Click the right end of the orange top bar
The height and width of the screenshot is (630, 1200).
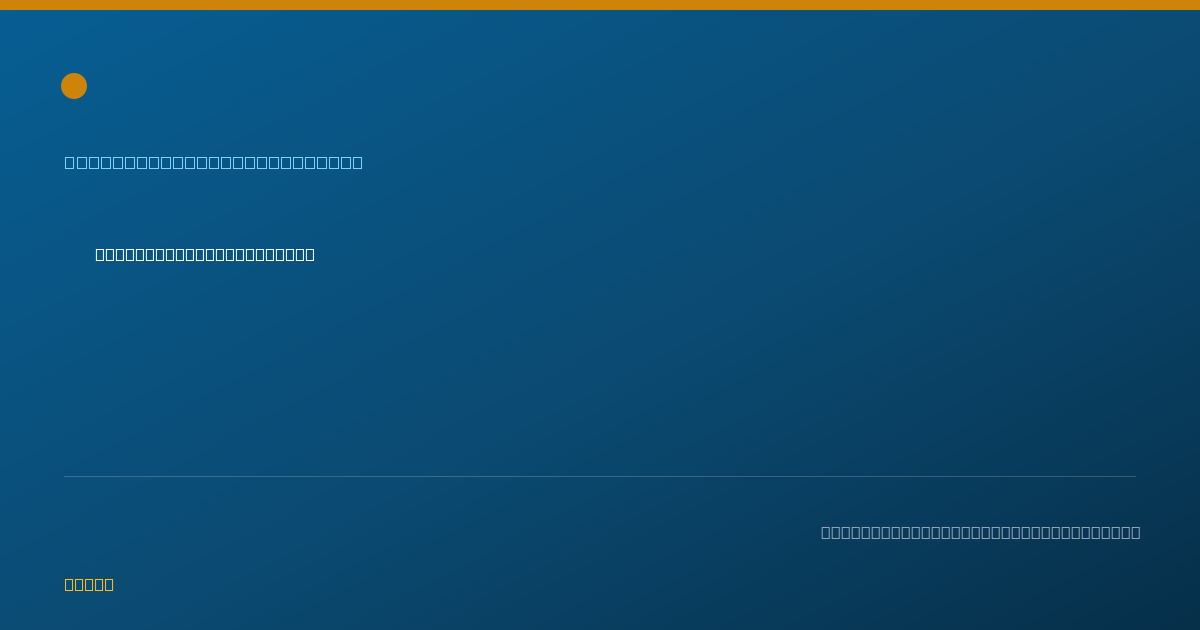pyautogui.click(x=1196, y=5)
